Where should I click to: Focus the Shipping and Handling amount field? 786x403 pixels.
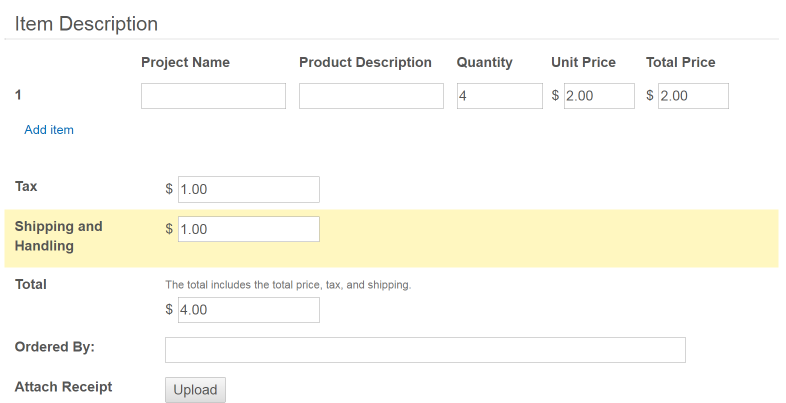pos(248,229)
